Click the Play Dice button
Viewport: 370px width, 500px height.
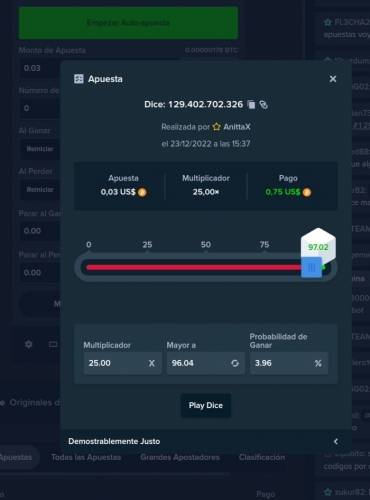[x=206, y=405]
